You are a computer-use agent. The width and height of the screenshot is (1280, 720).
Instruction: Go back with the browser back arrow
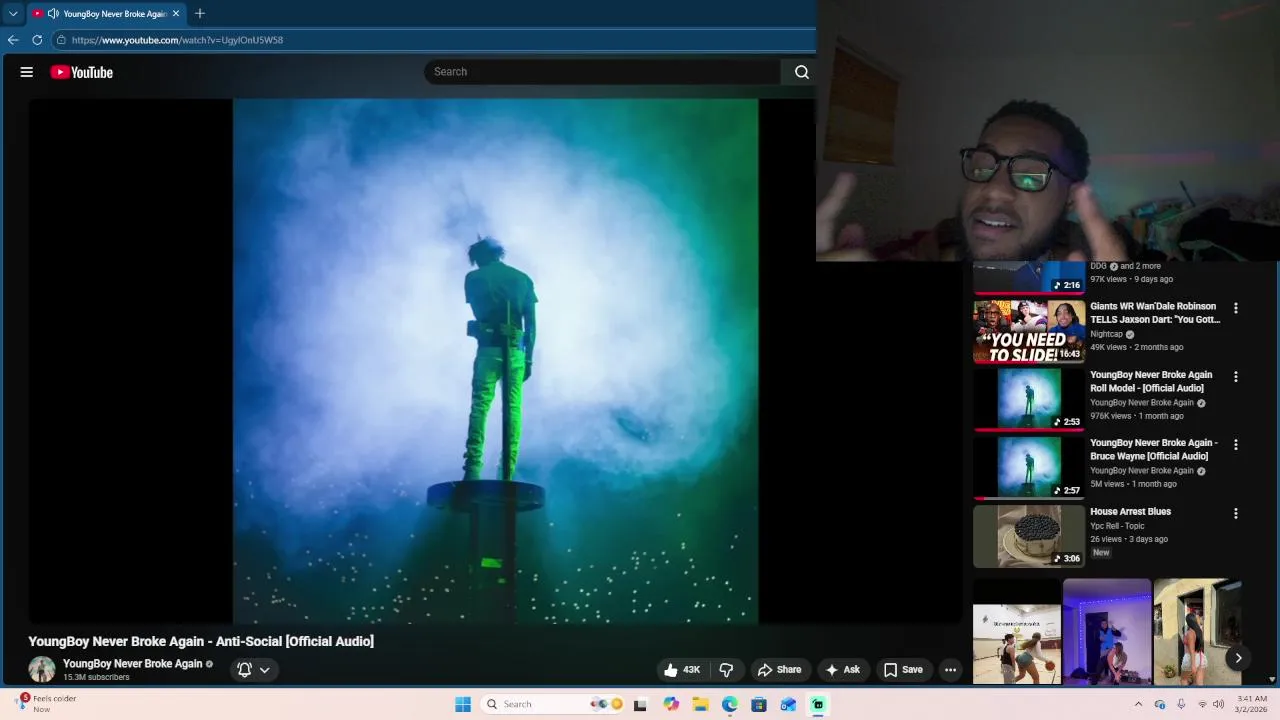(x=13, y=40)
